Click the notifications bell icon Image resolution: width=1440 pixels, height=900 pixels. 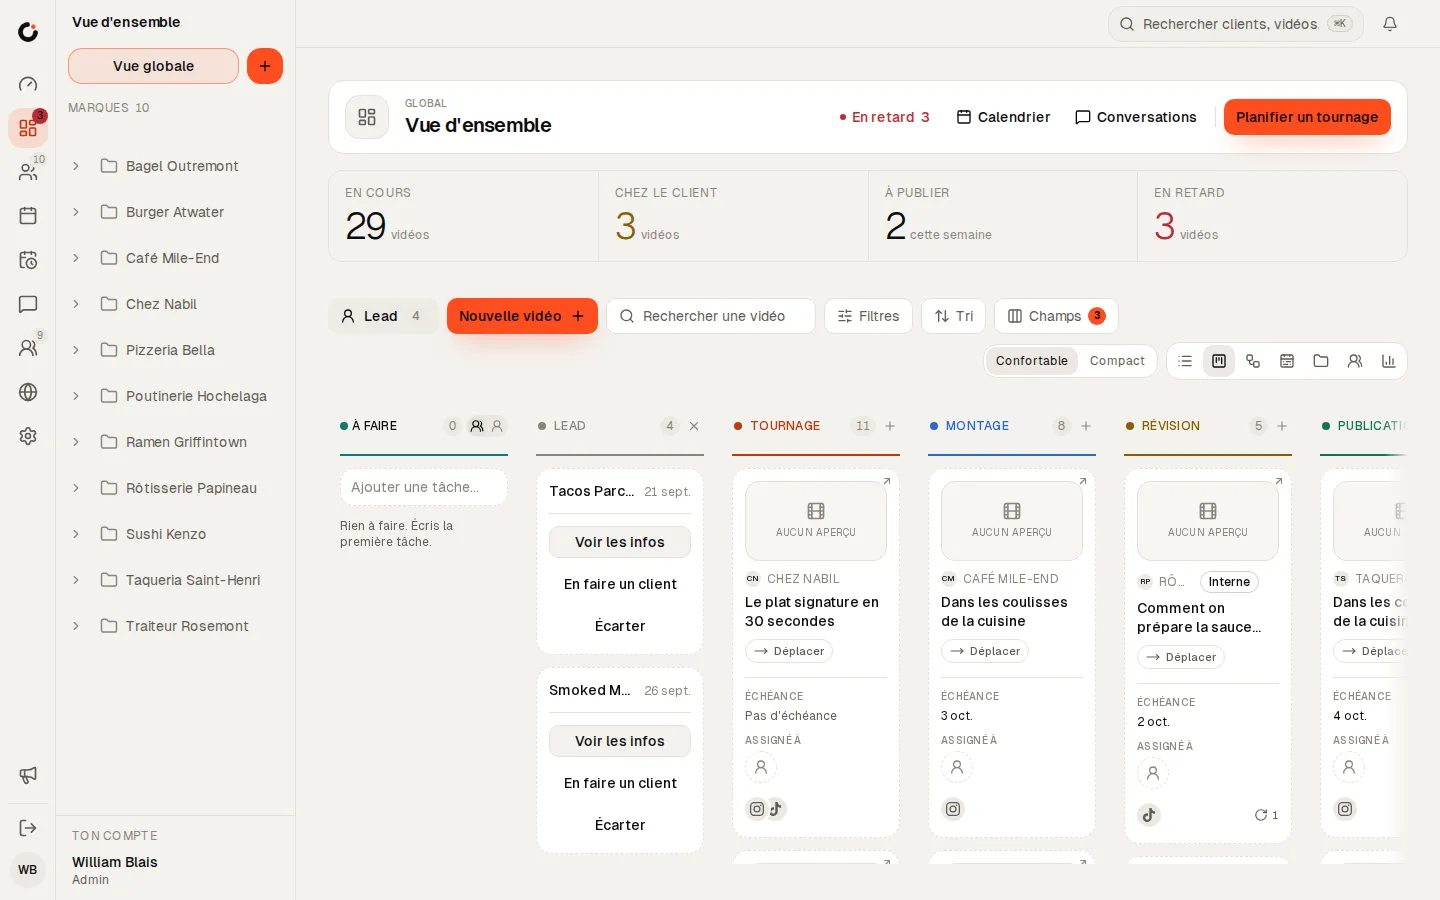point(1390,24)
